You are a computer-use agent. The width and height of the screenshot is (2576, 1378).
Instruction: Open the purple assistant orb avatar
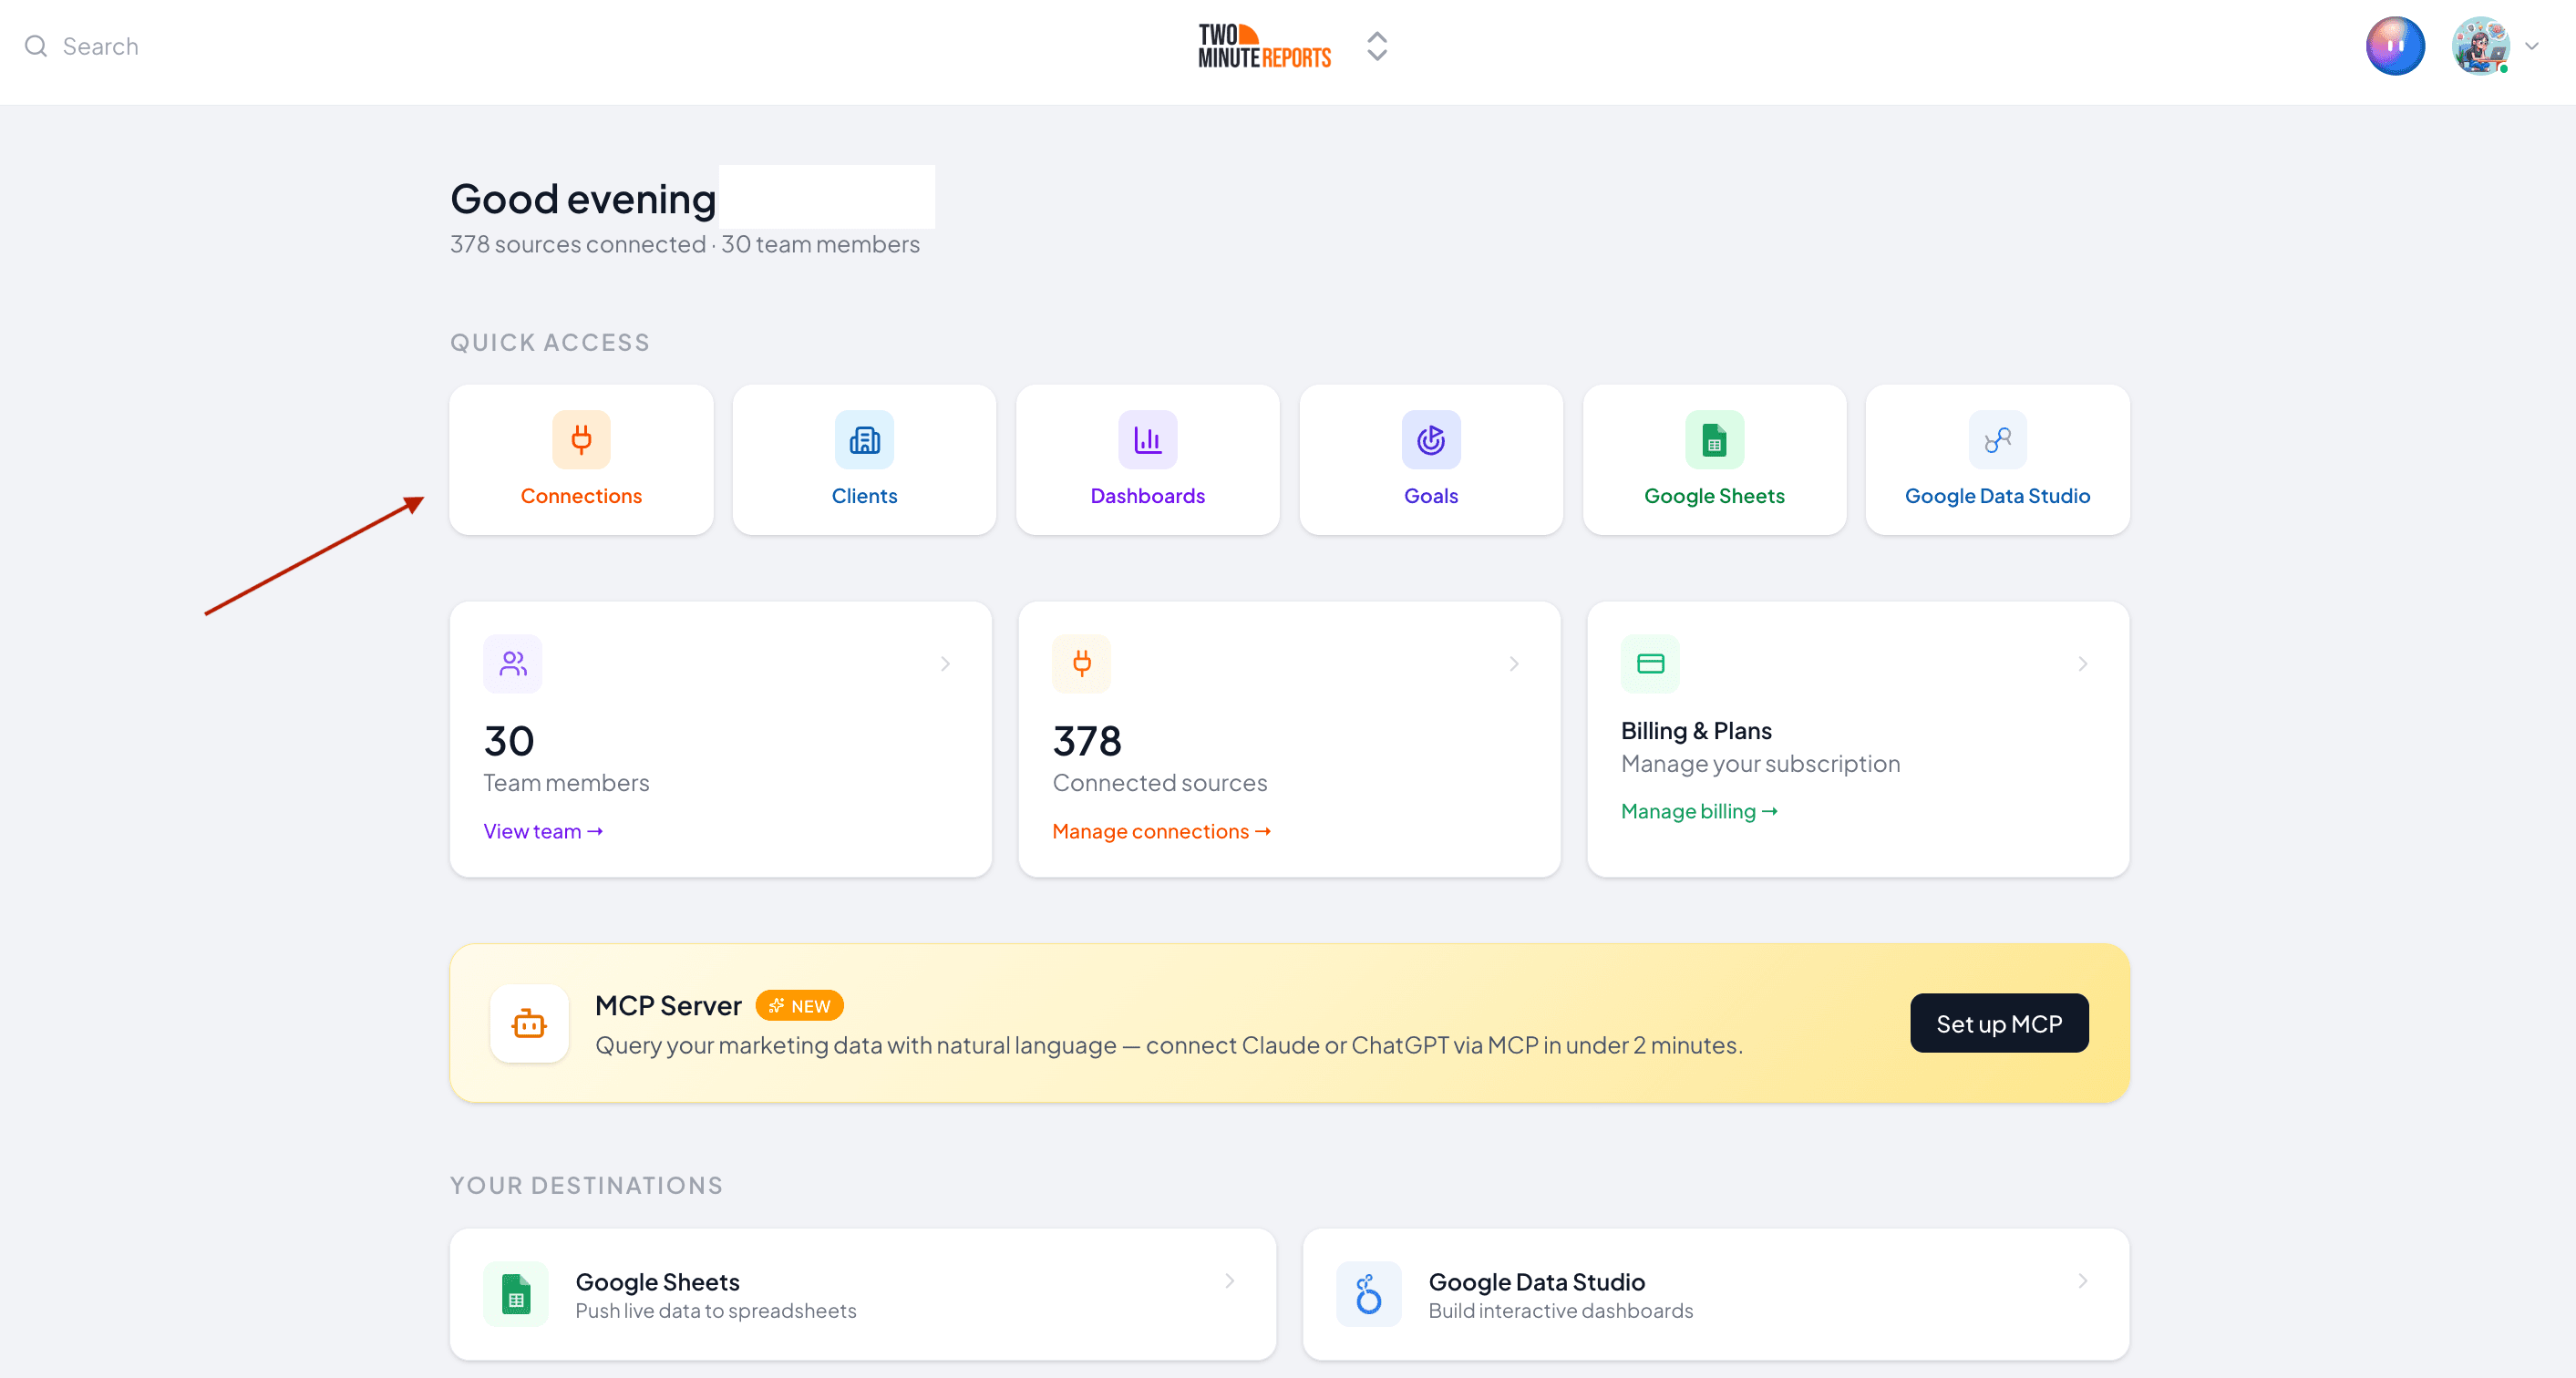pos(2395,46)
